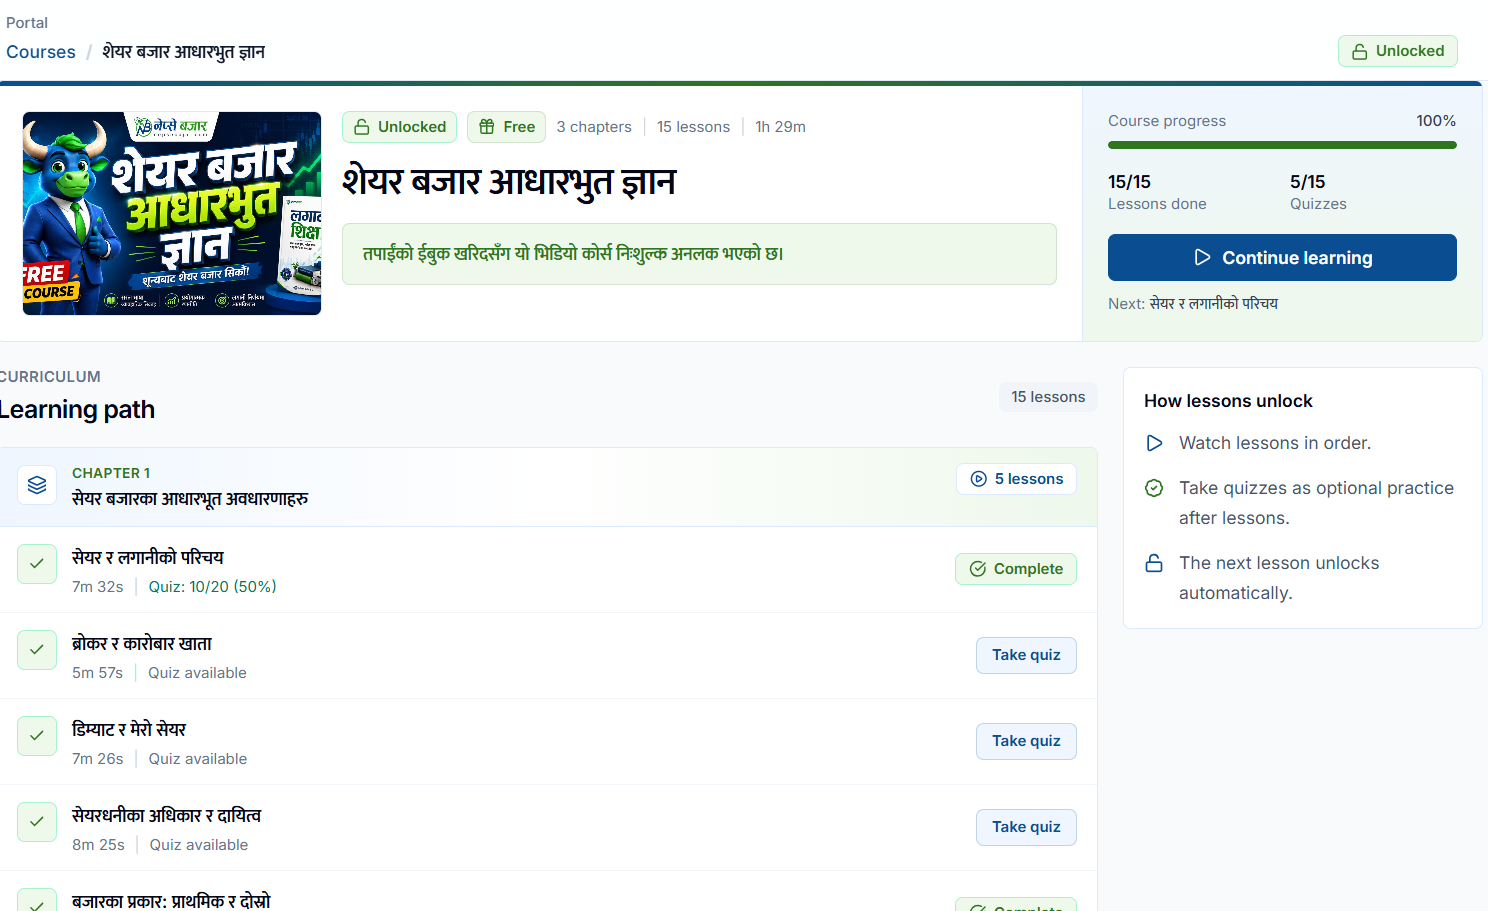The width and height of the screenshot is (1488, 911).
Task: Open the Courses breadcrumb link
Action: coord(41,52)
